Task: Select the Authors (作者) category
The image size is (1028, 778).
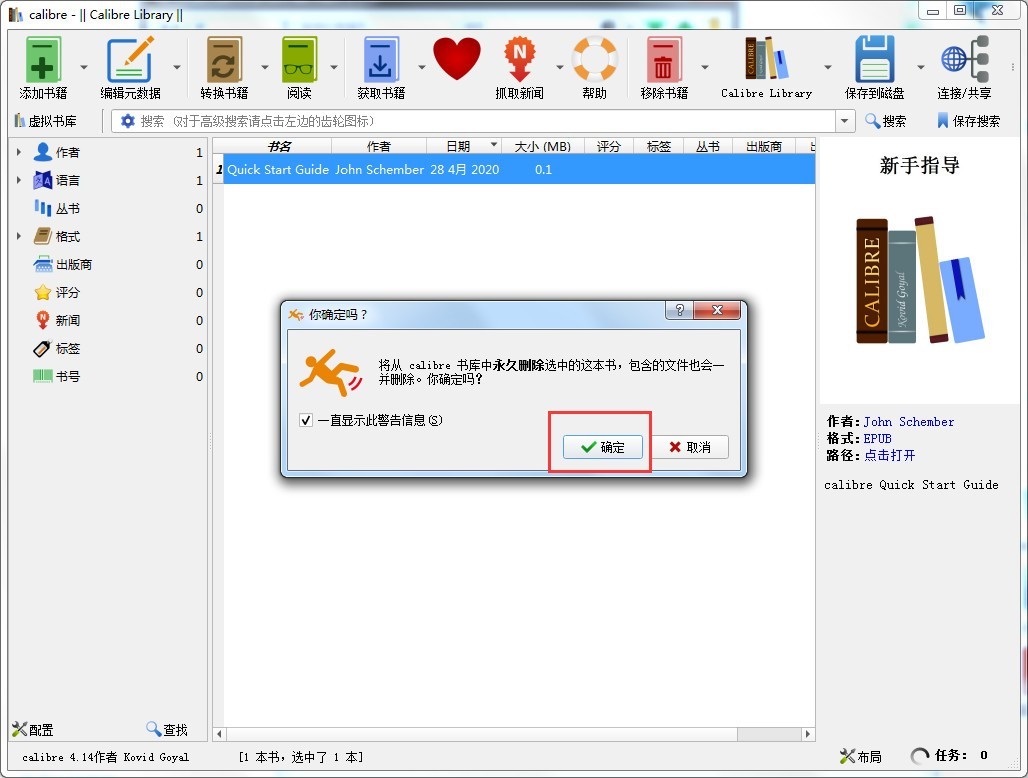Action: click(x=68, y=153)
